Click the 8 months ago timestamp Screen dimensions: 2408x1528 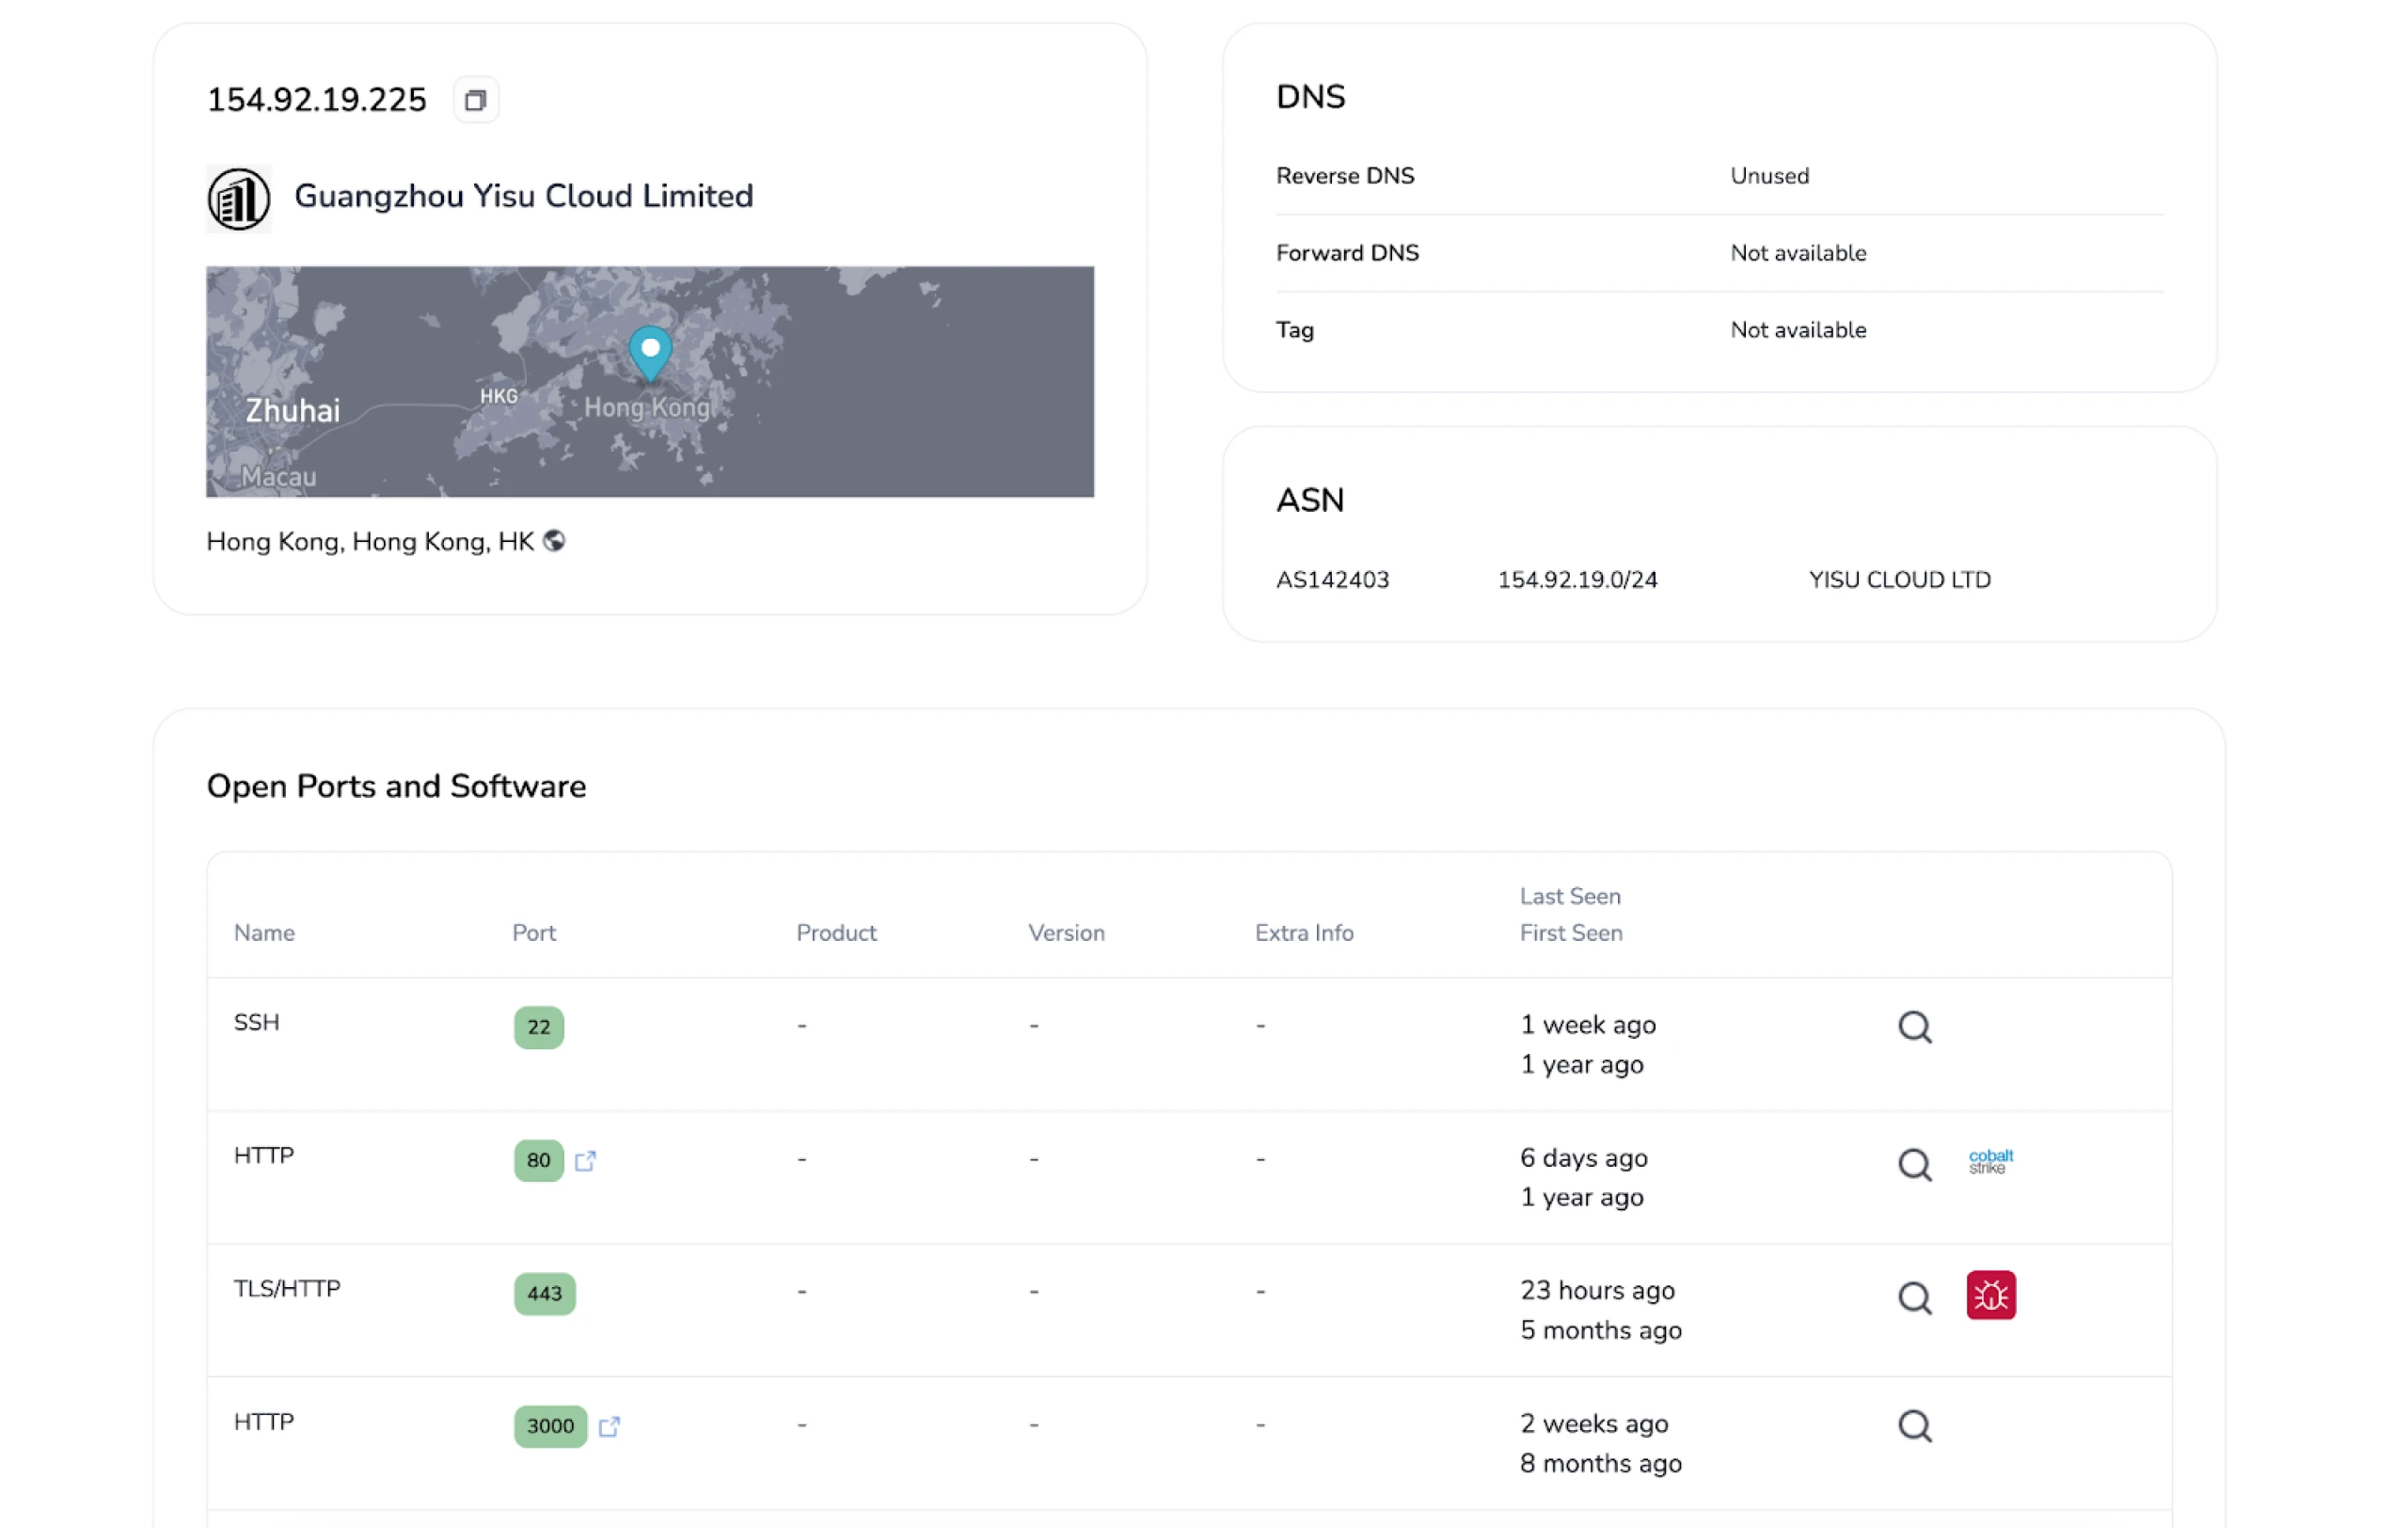(1601, 1463)
